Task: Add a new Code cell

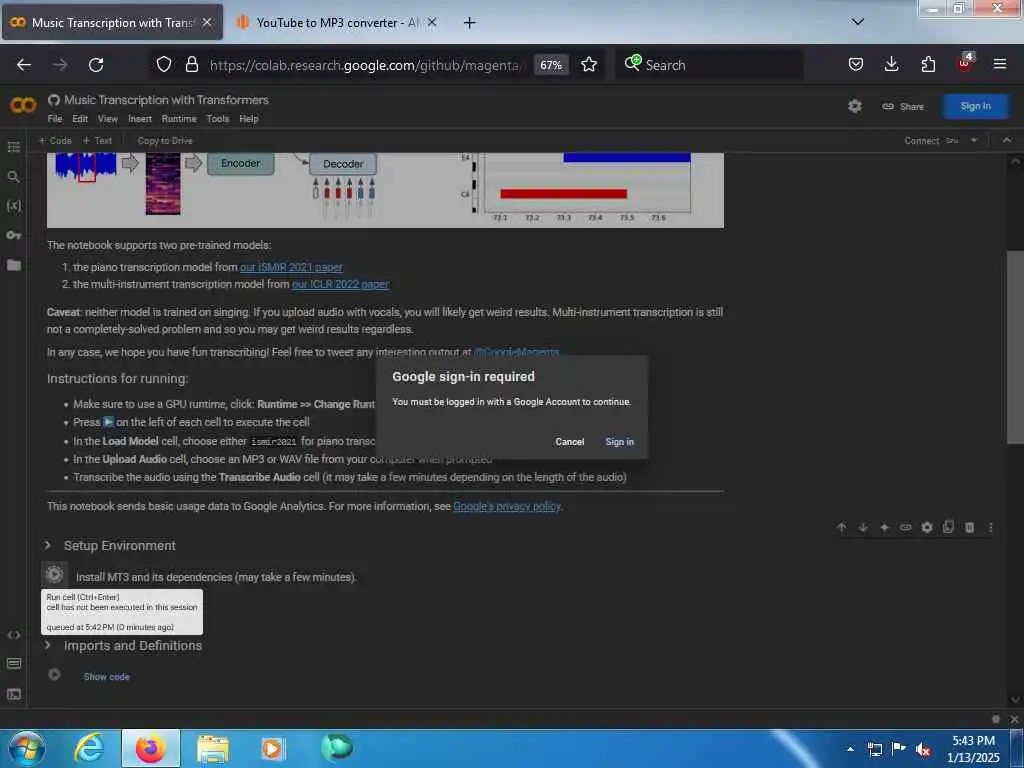Action: [55, 140]
